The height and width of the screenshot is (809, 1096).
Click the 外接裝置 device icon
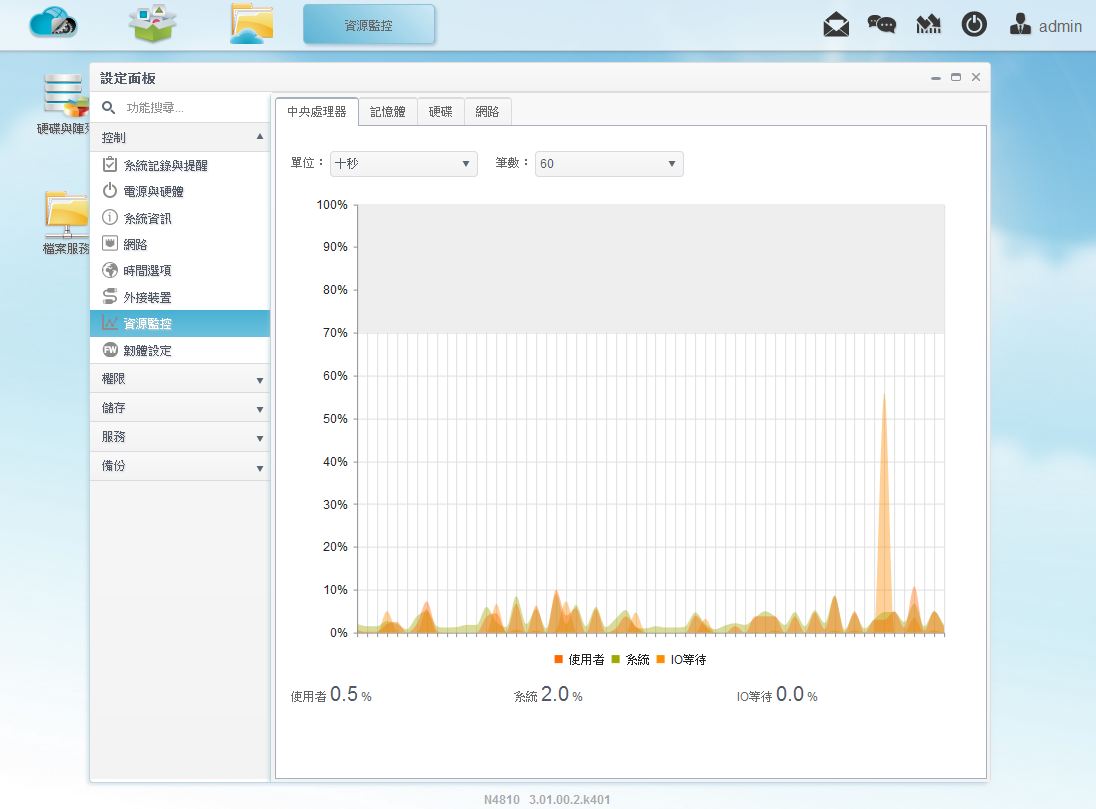110,296
